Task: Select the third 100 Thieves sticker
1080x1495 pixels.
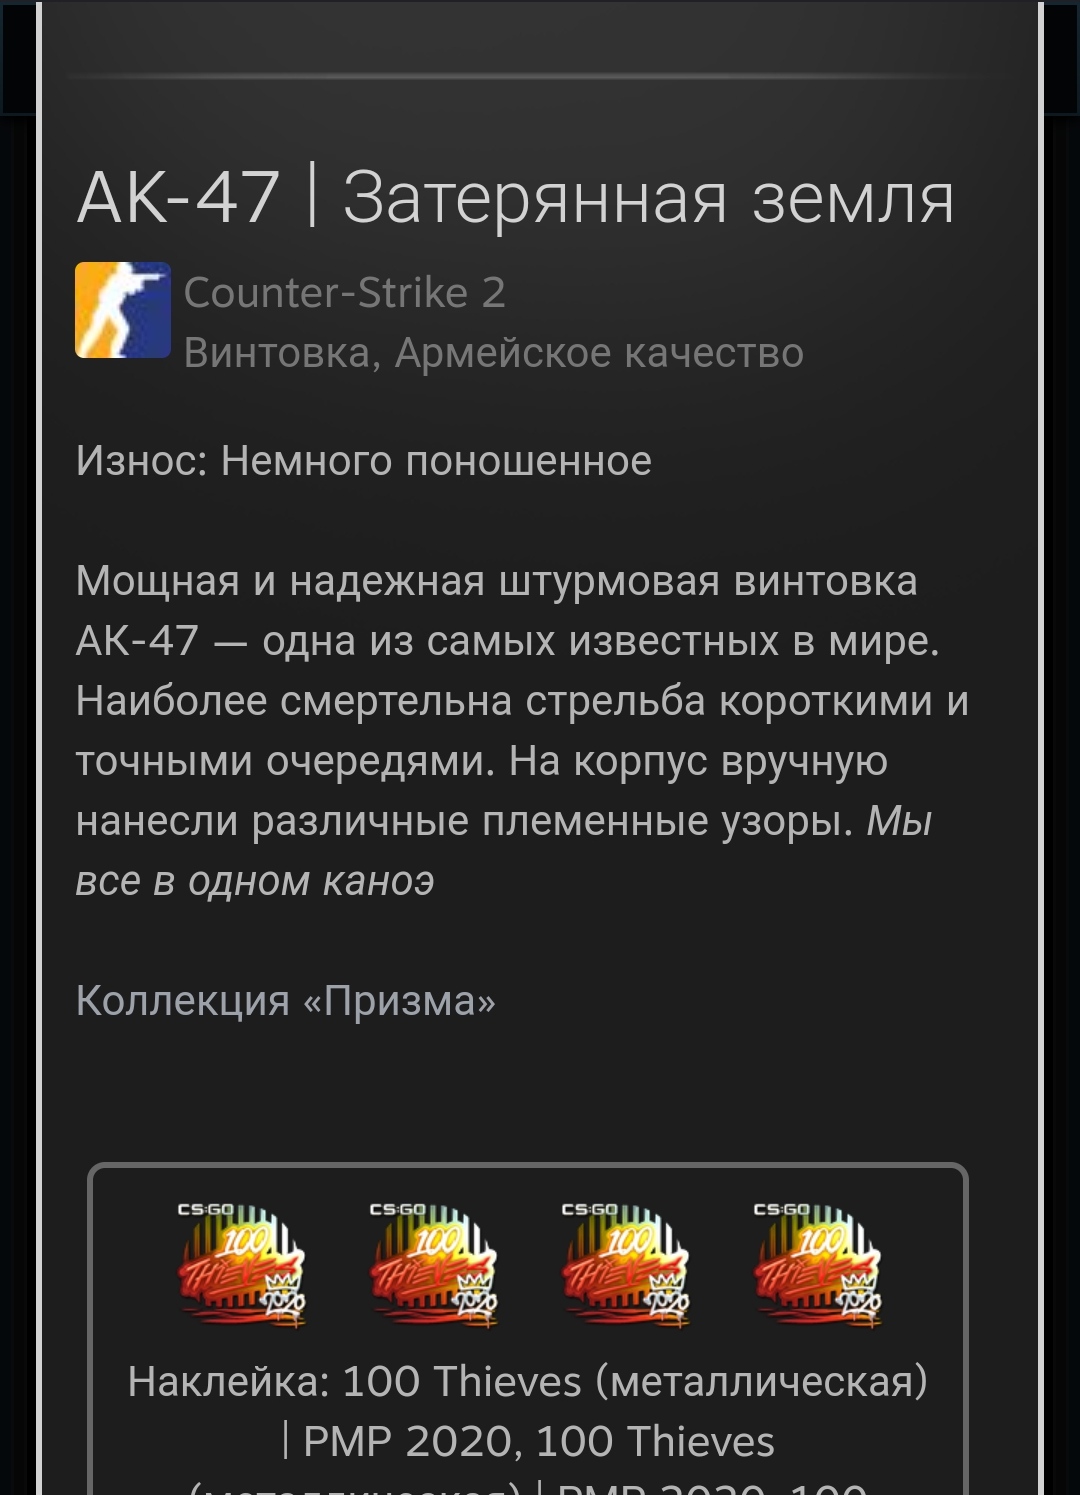Action: pyautogui.click(x=626, y=1266)
